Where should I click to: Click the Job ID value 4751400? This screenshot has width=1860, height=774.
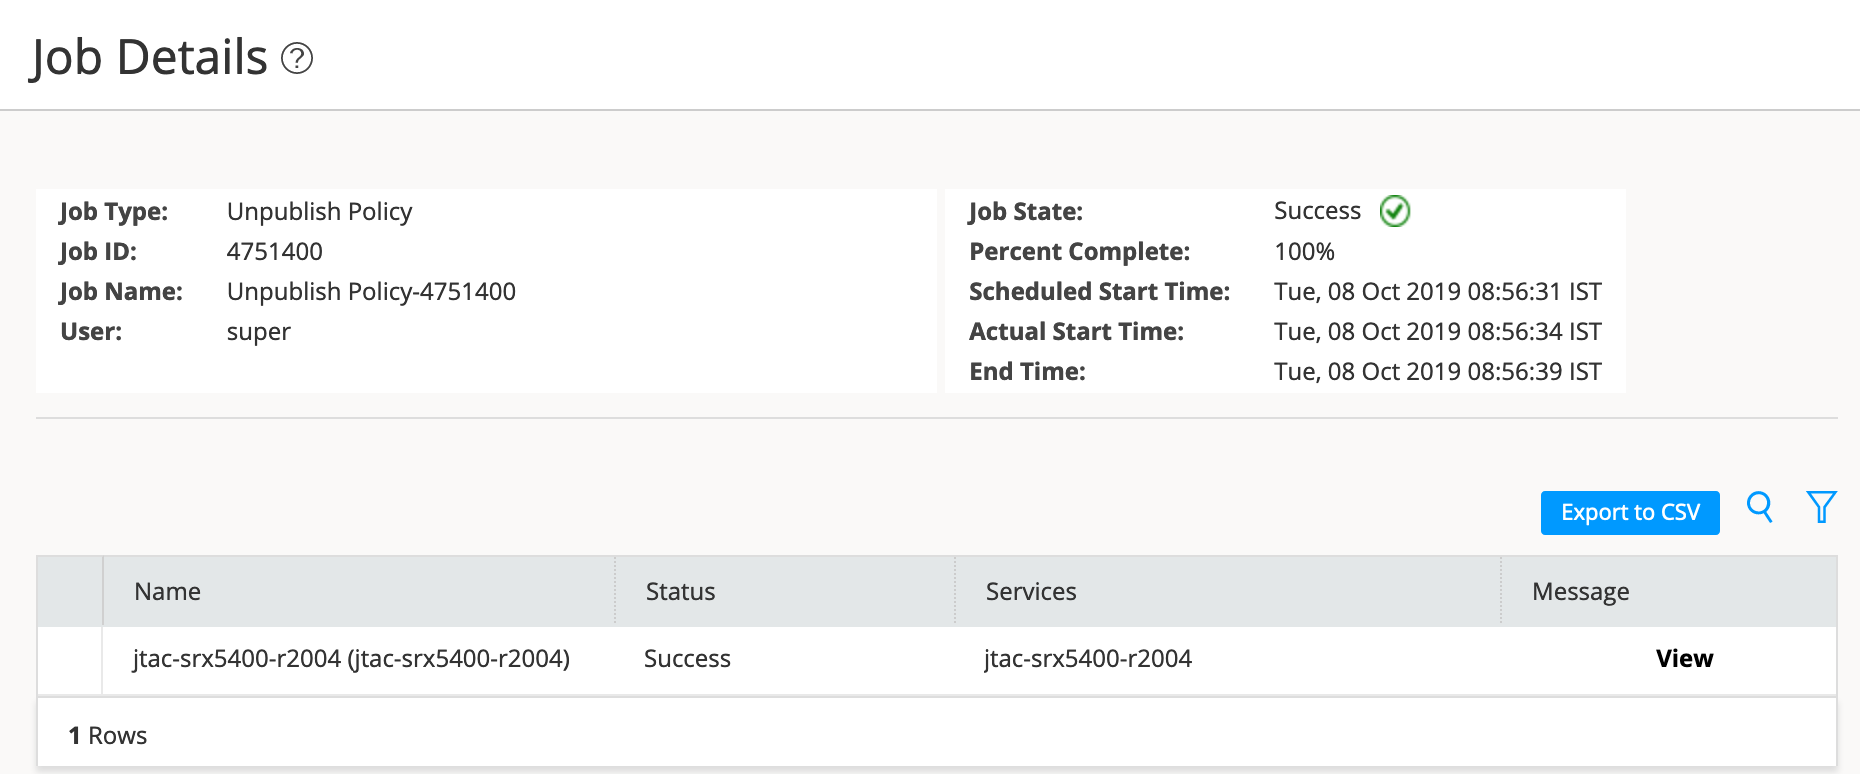coord(274,252)
